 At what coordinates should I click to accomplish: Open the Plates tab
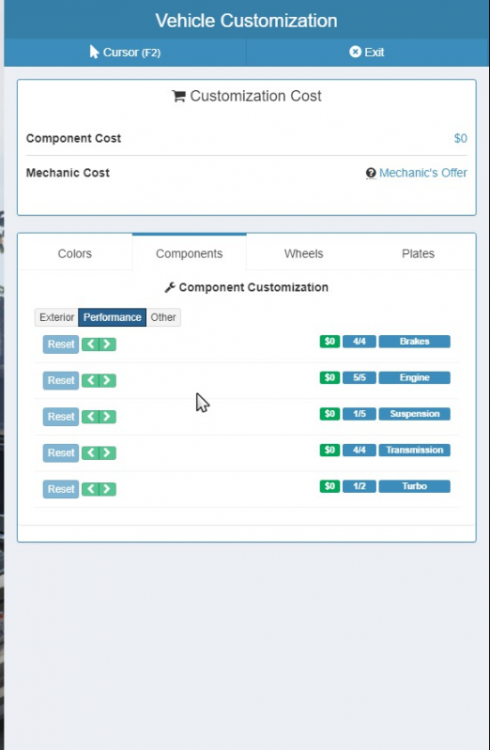[418, 254]
